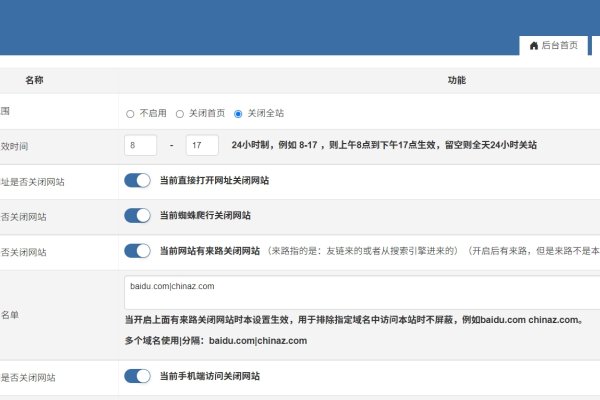Click the whitelist textarea with baidu.com|chinaz.com
This screenshot has height=400, width=600.
tap(362, 292)
